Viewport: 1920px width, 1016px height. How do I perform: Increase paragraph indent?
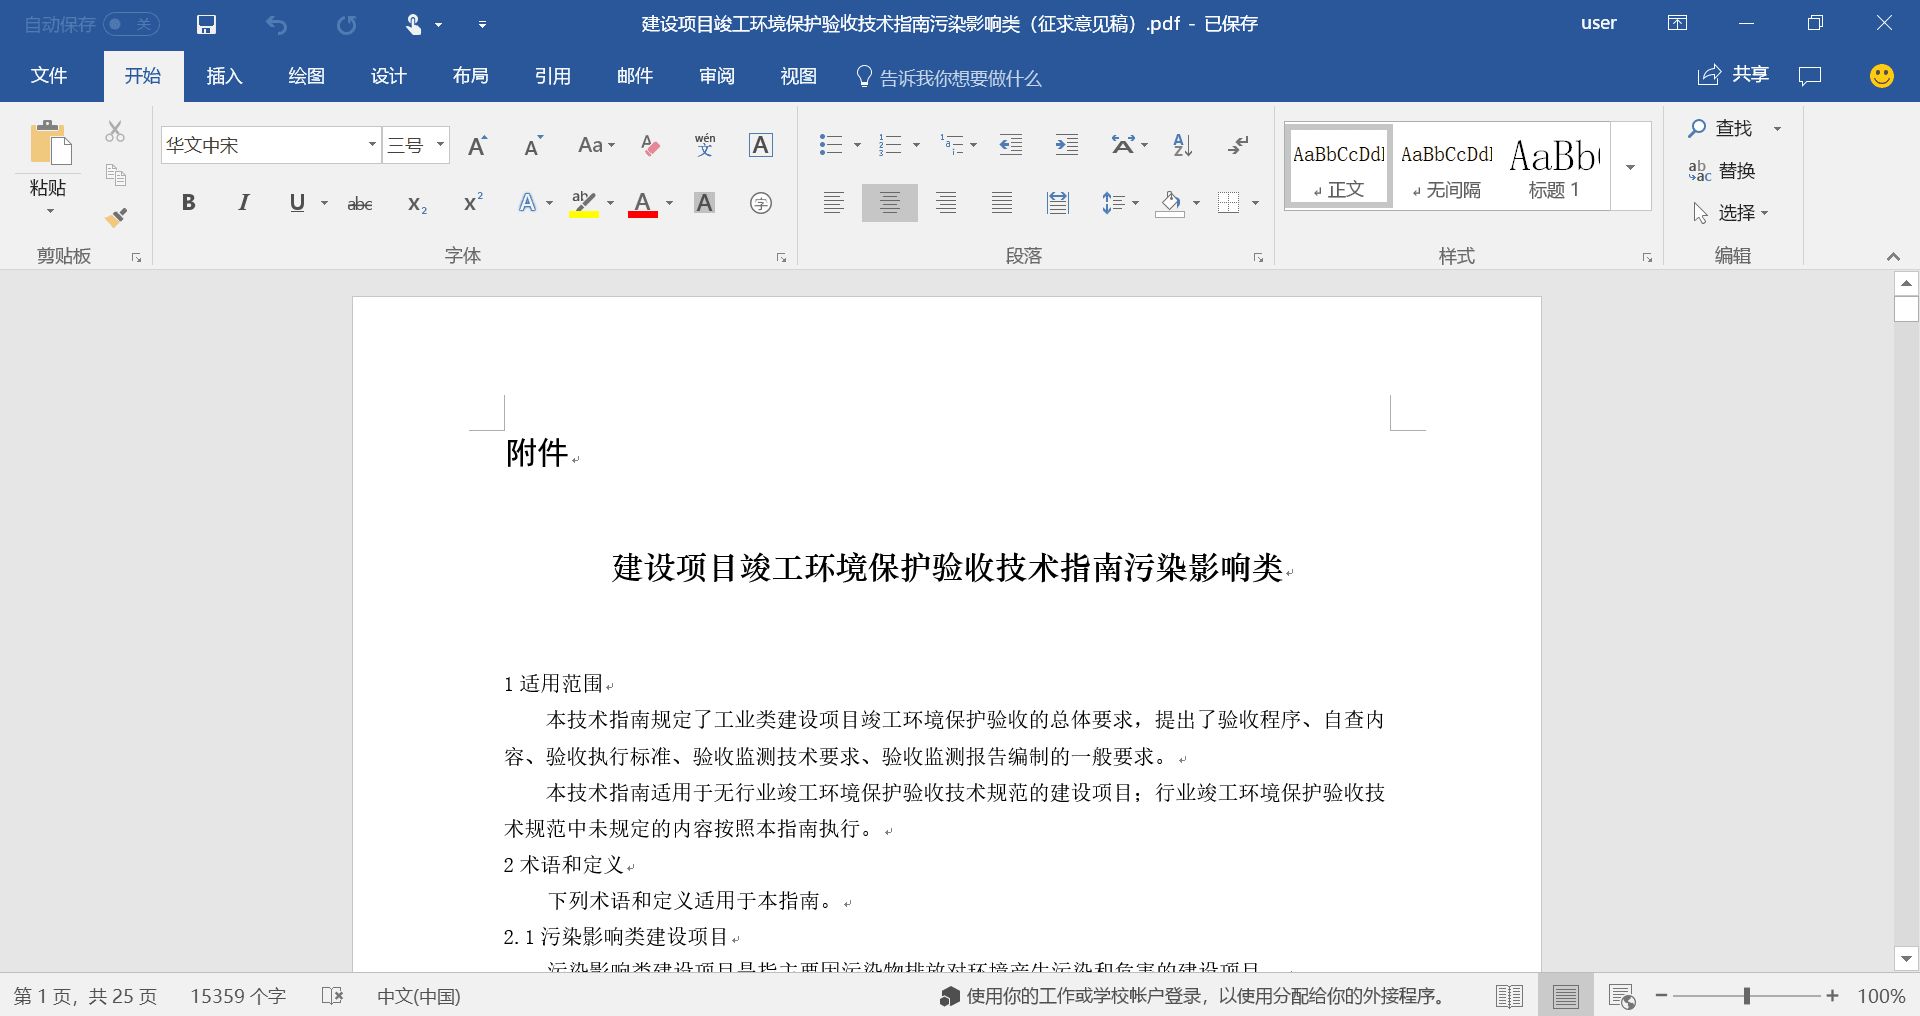[1066, 146]
